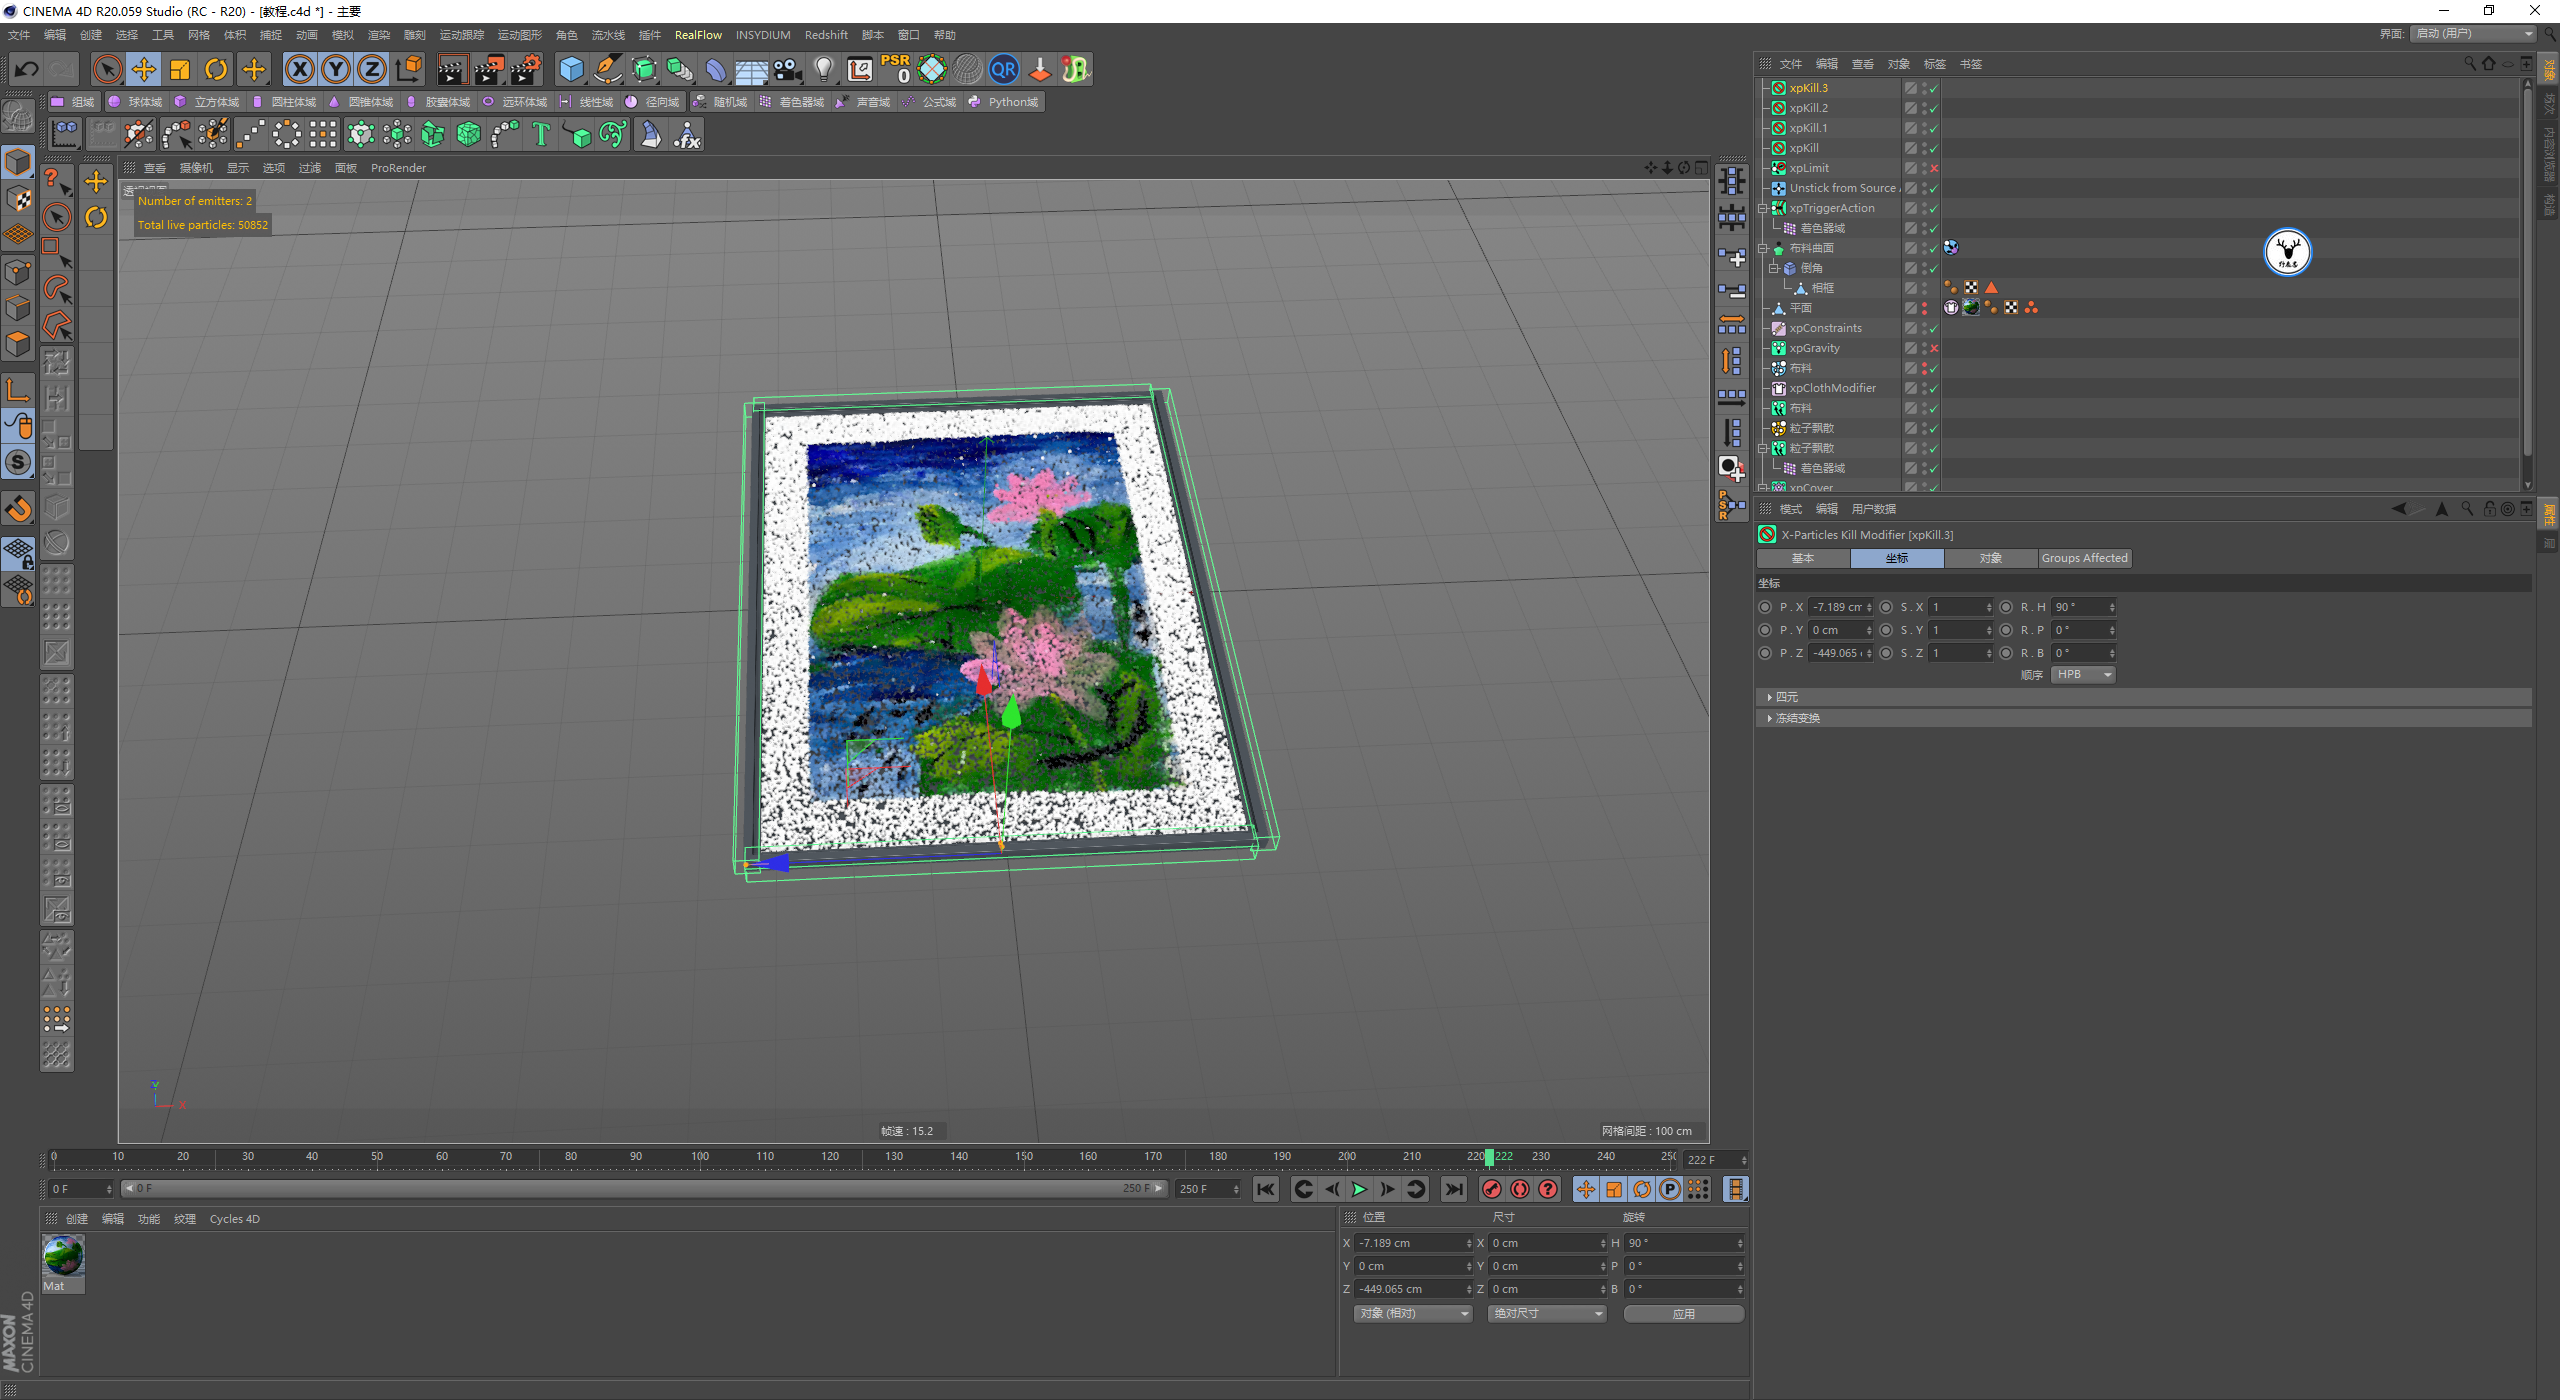This screenshot has width=2560, height=1400.
Task: Select the Move tool in top toolbar
Action: pyautogui.click(x=144, y=69)
